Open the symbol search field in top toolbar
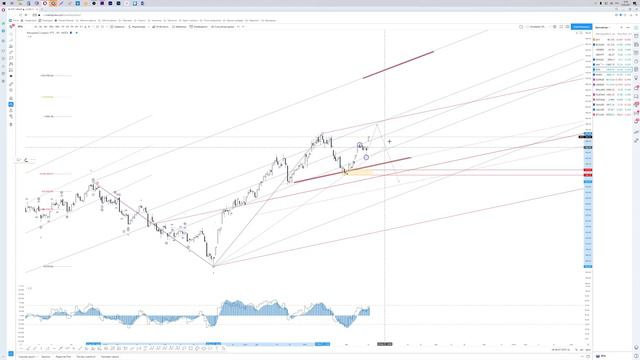Image resolution: width=640 pixels, height=360 pixels. (x=20, y=27)
